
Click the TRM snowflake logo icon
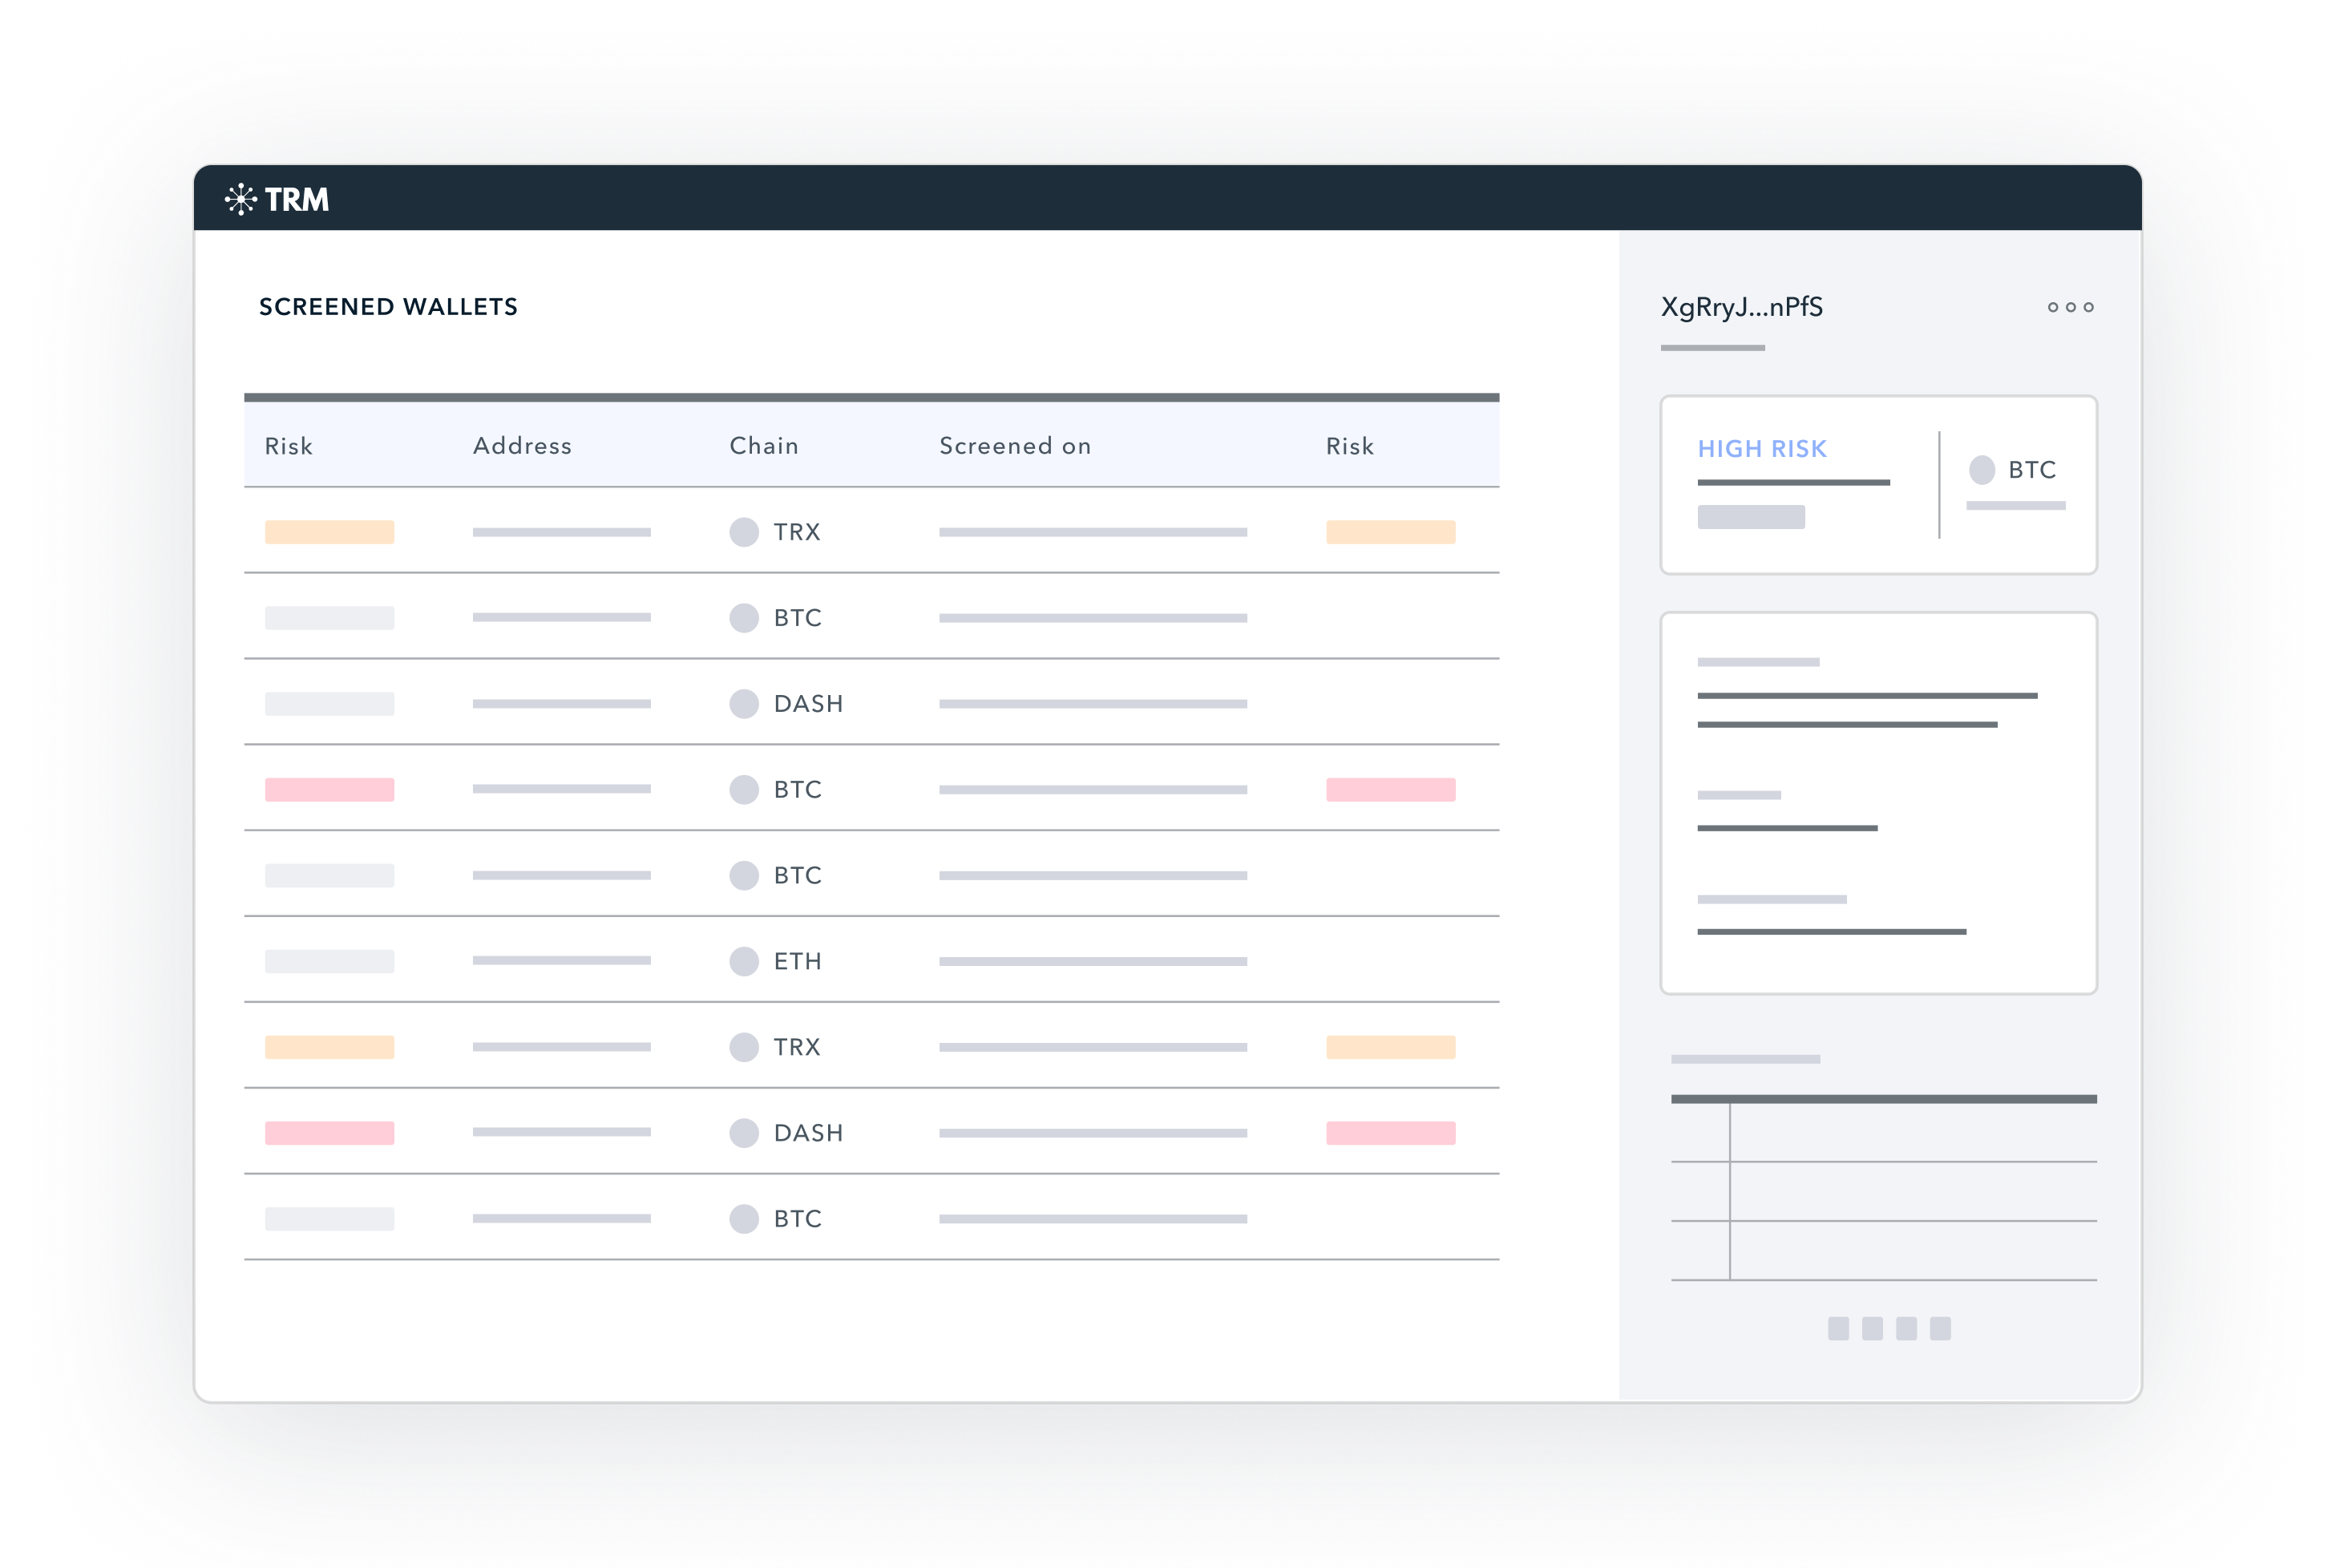tap(241, 199)
